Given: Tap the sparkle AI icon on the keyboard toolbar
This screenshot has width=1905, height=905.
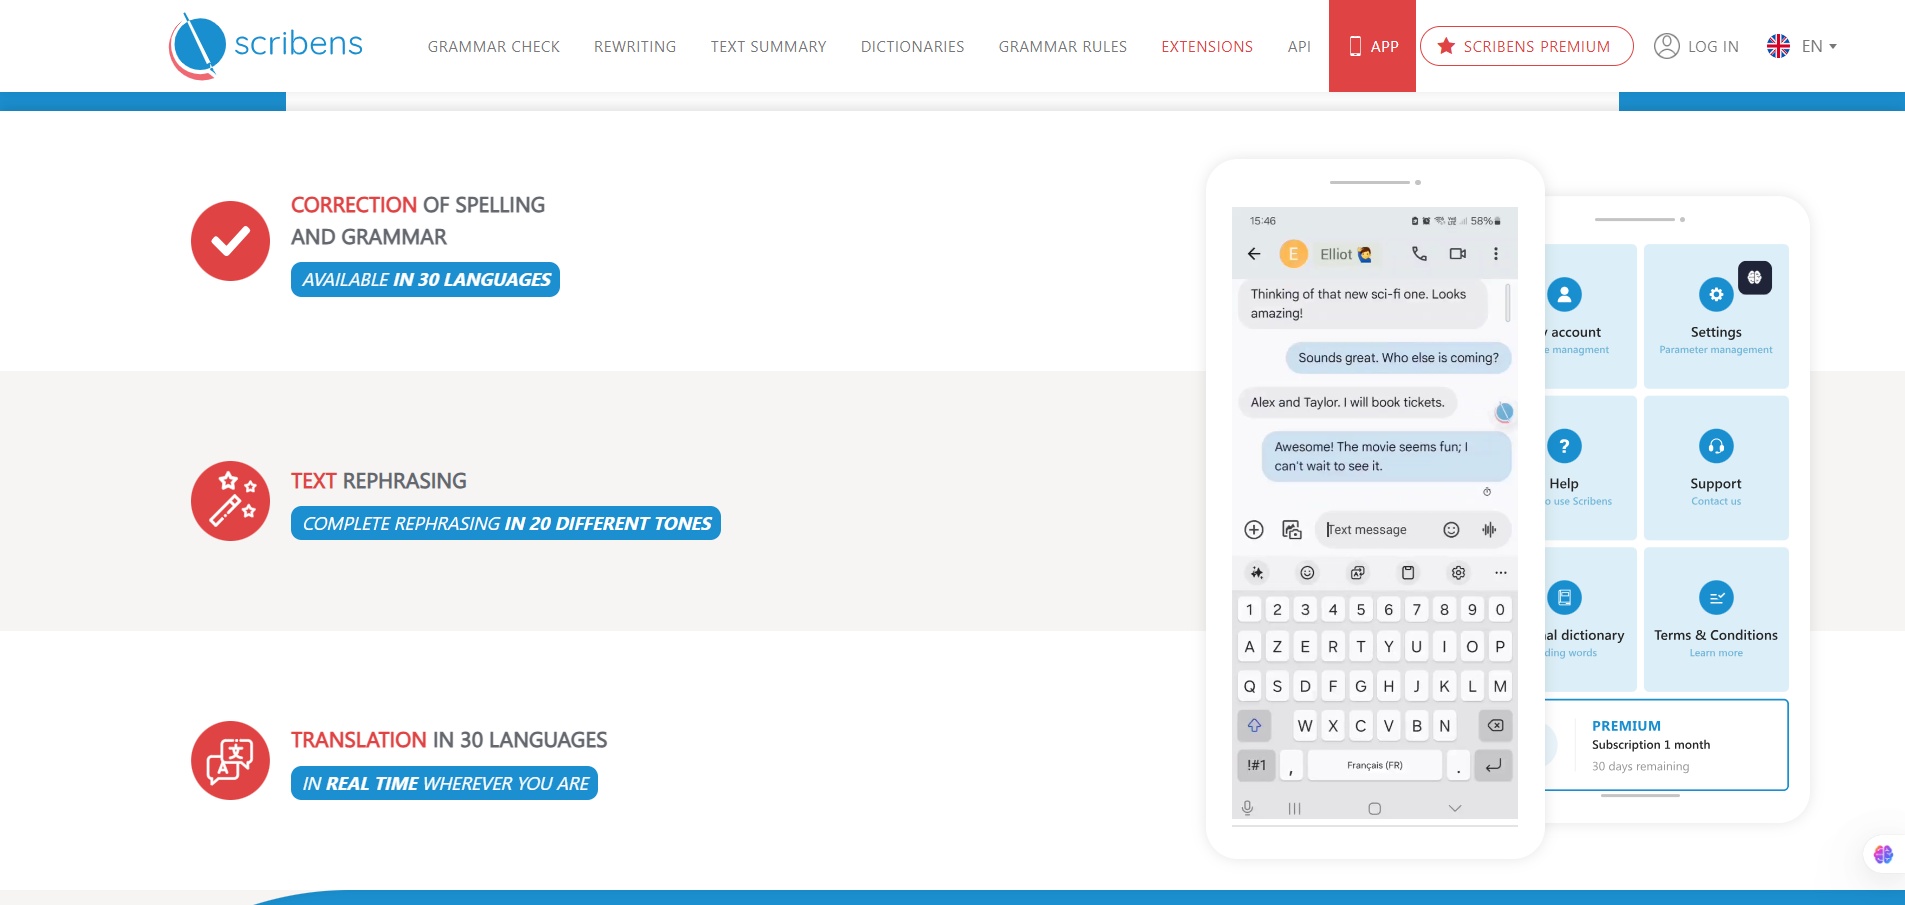Looking at the screenshot, I should coord(1257,573).
